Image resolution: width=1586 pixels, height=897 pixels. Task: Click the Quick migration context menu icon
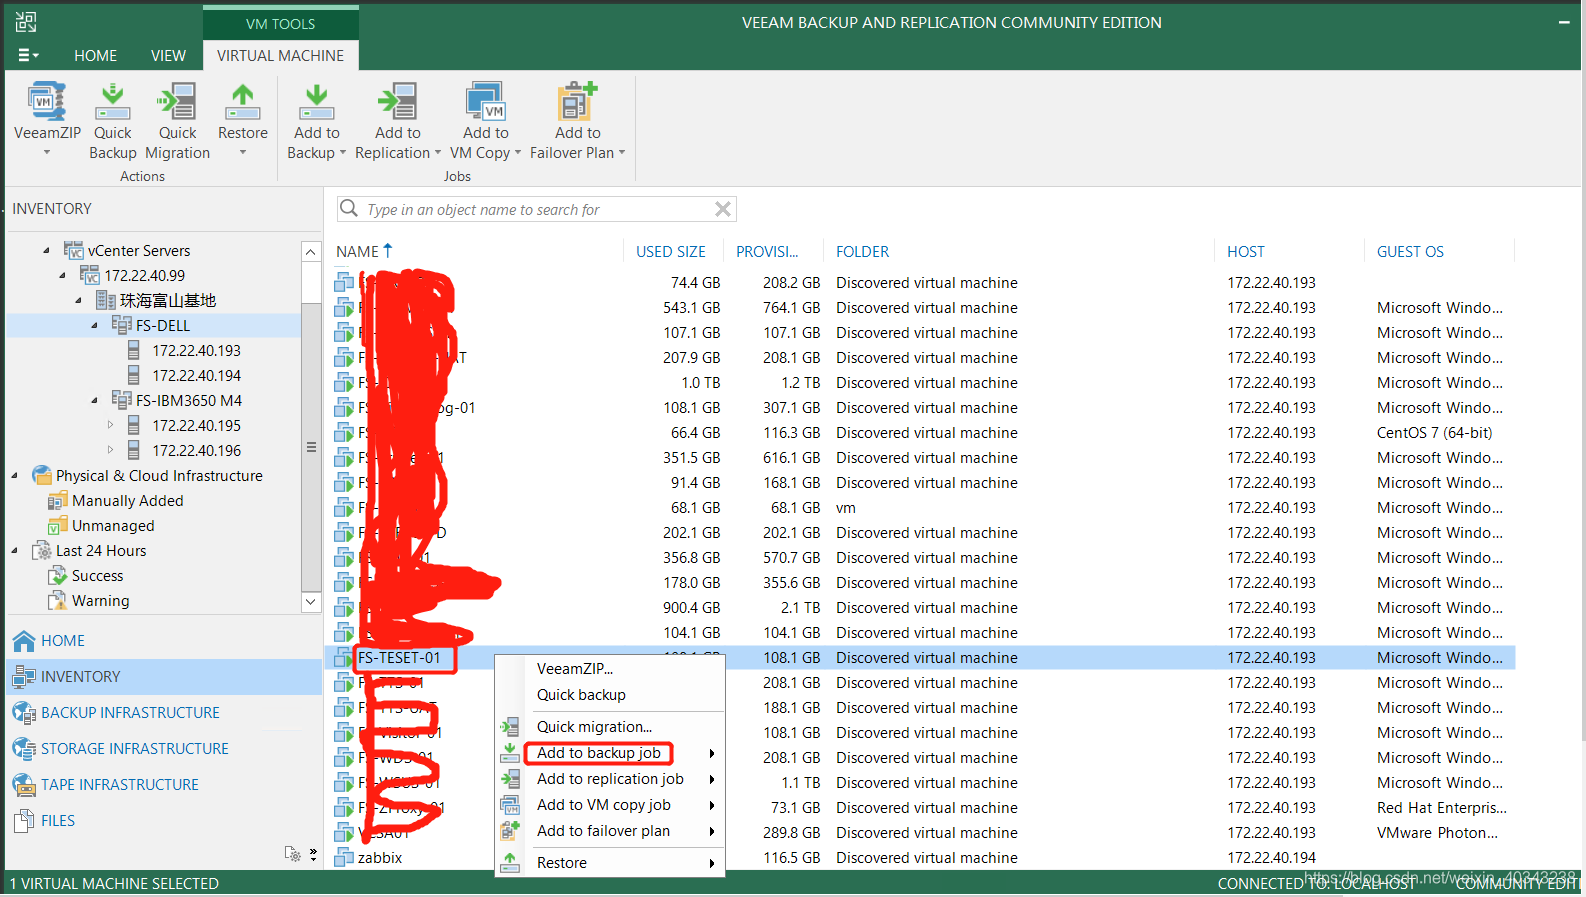(x=510, y=727)
